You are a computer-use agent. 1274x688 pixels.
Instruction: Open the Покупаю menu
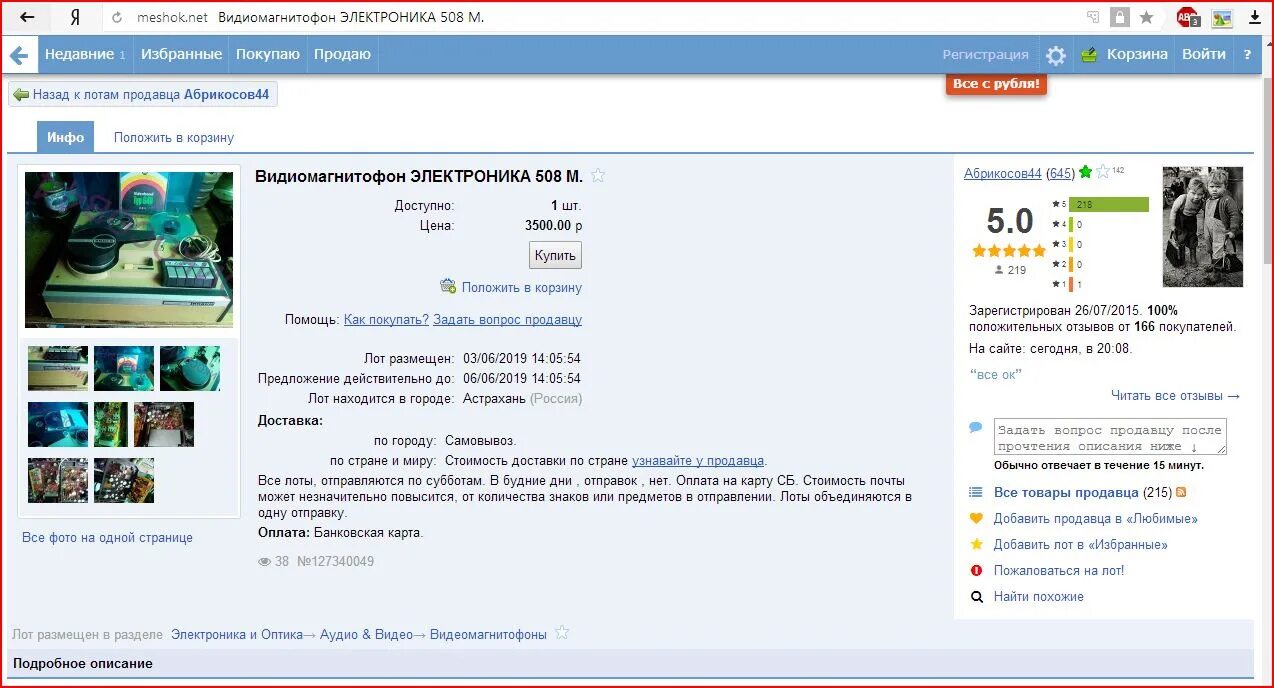(x=267, y=55)
